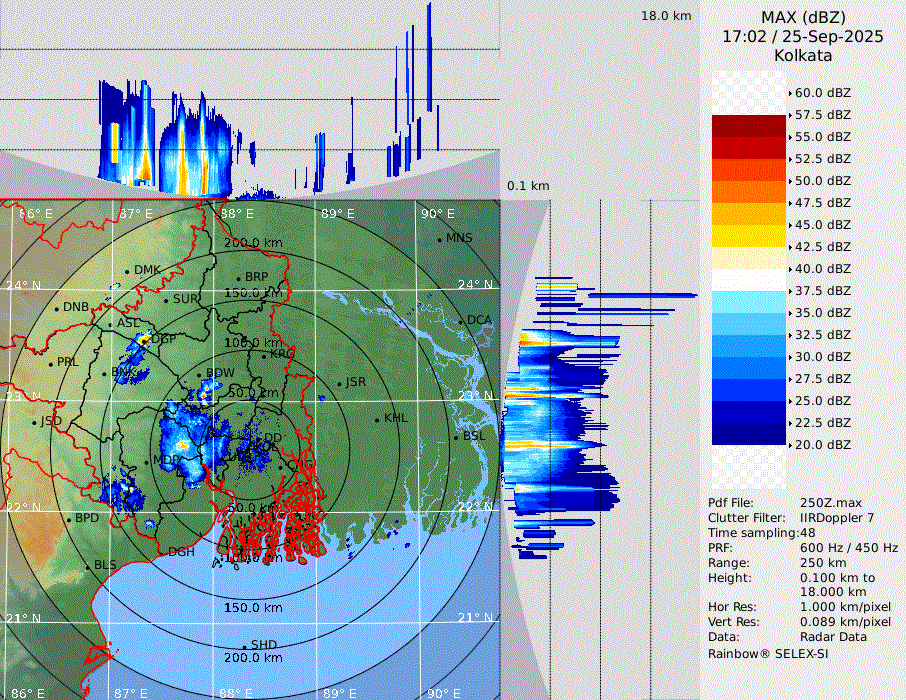
Task: Click the arrow marker beside 20.0 dBZ
Action: pos(790,444)
